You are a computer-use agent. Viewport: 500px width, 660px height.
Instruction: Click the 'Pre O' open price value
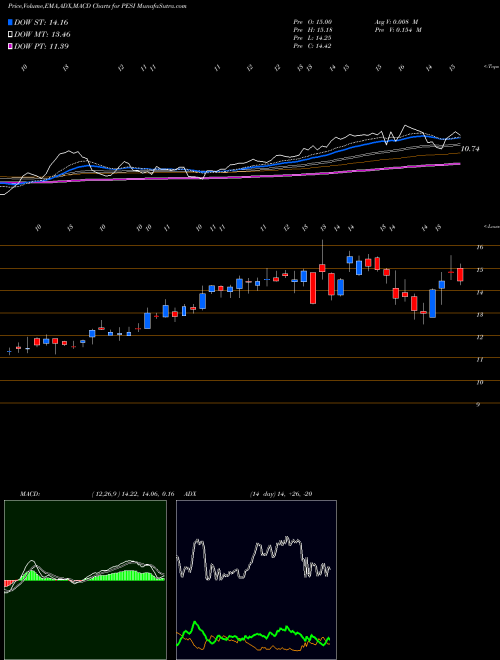(312, 22)
